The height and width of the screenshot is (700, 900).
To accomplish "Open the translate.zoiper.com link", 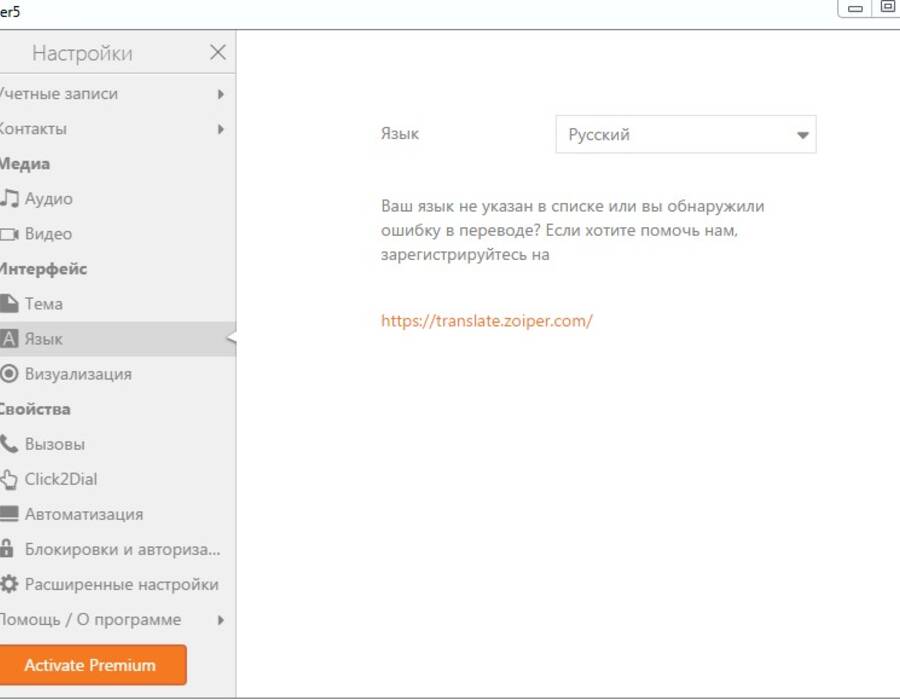I will 487,321.
